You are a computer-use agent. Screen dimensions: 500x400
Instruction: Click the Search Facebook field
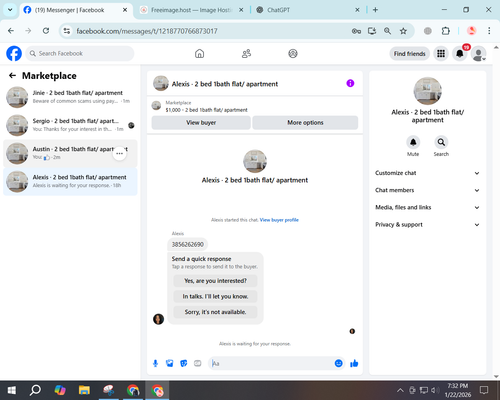80,53
